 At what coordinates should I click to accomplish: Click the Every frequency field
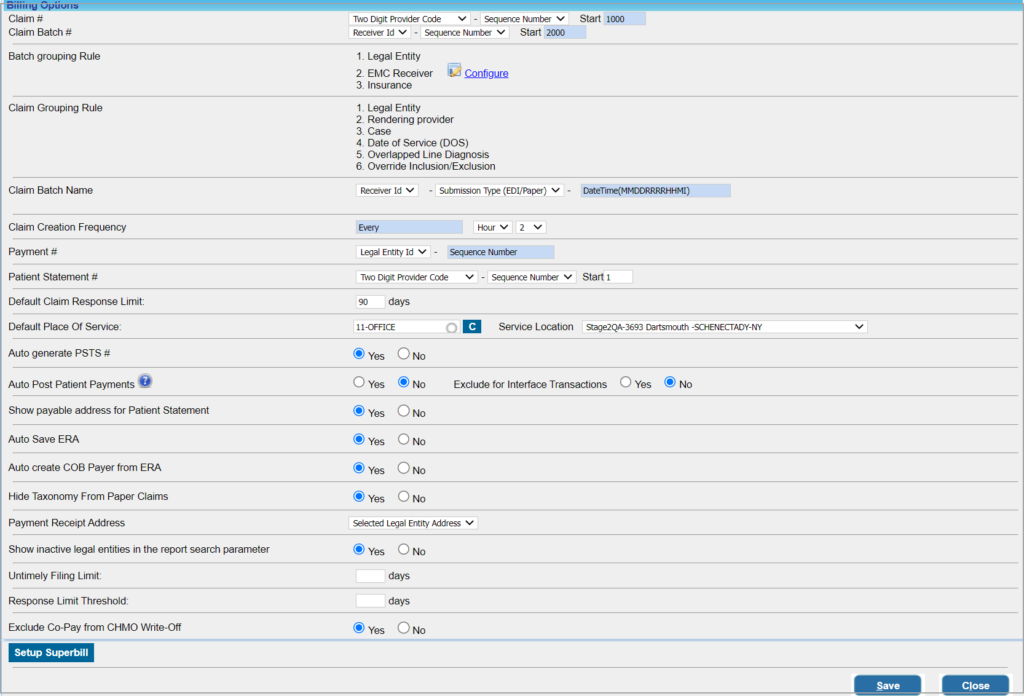[x=409, y=227]
